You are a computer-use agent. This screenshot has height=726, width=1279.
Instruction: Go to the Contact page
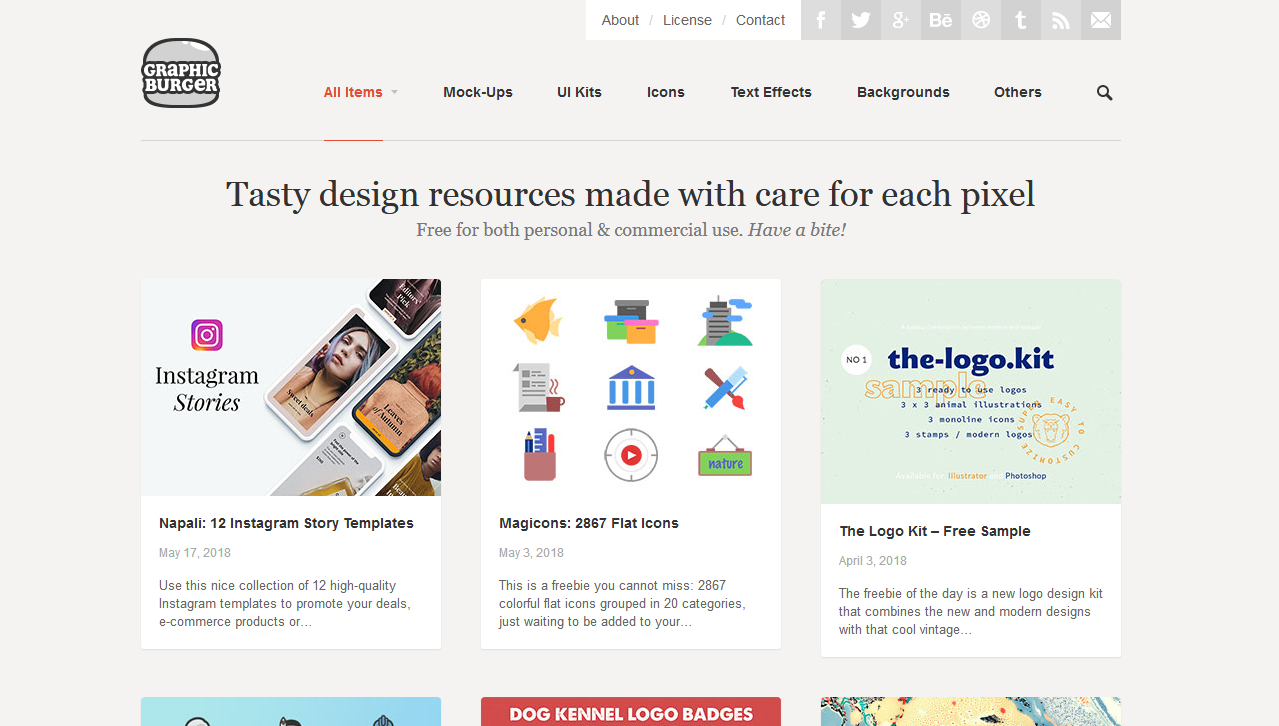(761, 20)
